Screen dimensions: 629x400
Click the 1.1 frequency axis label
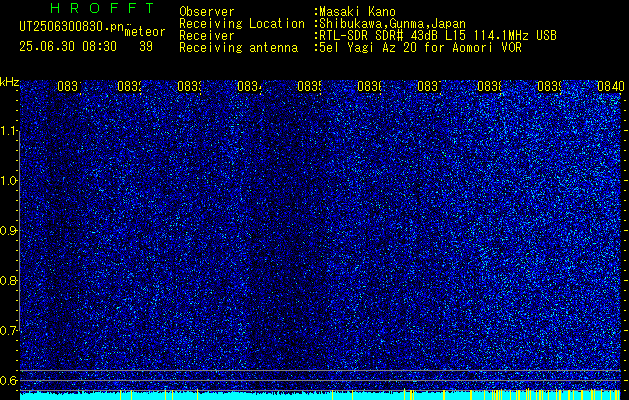click(x=9, y=131)
